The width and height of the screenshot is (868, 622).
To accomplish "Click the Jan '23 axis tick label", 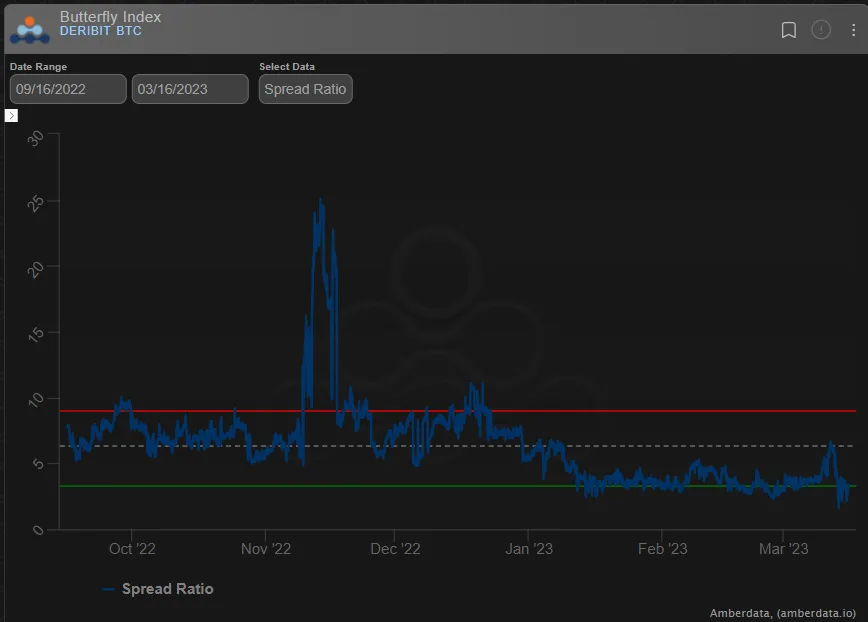I will [529, 549].
